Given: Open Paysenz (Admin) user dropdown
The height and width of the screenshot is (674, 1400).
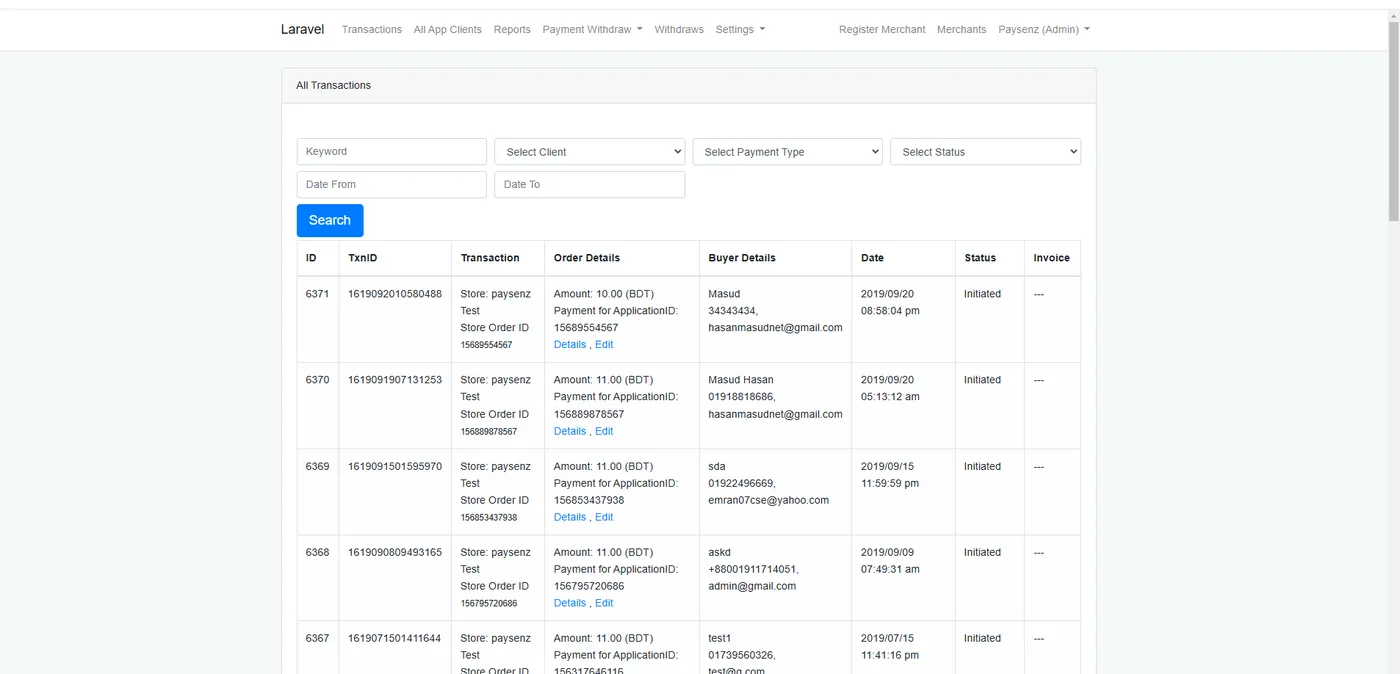Looking at the screenshot, I should click(x=1044, y=30).
